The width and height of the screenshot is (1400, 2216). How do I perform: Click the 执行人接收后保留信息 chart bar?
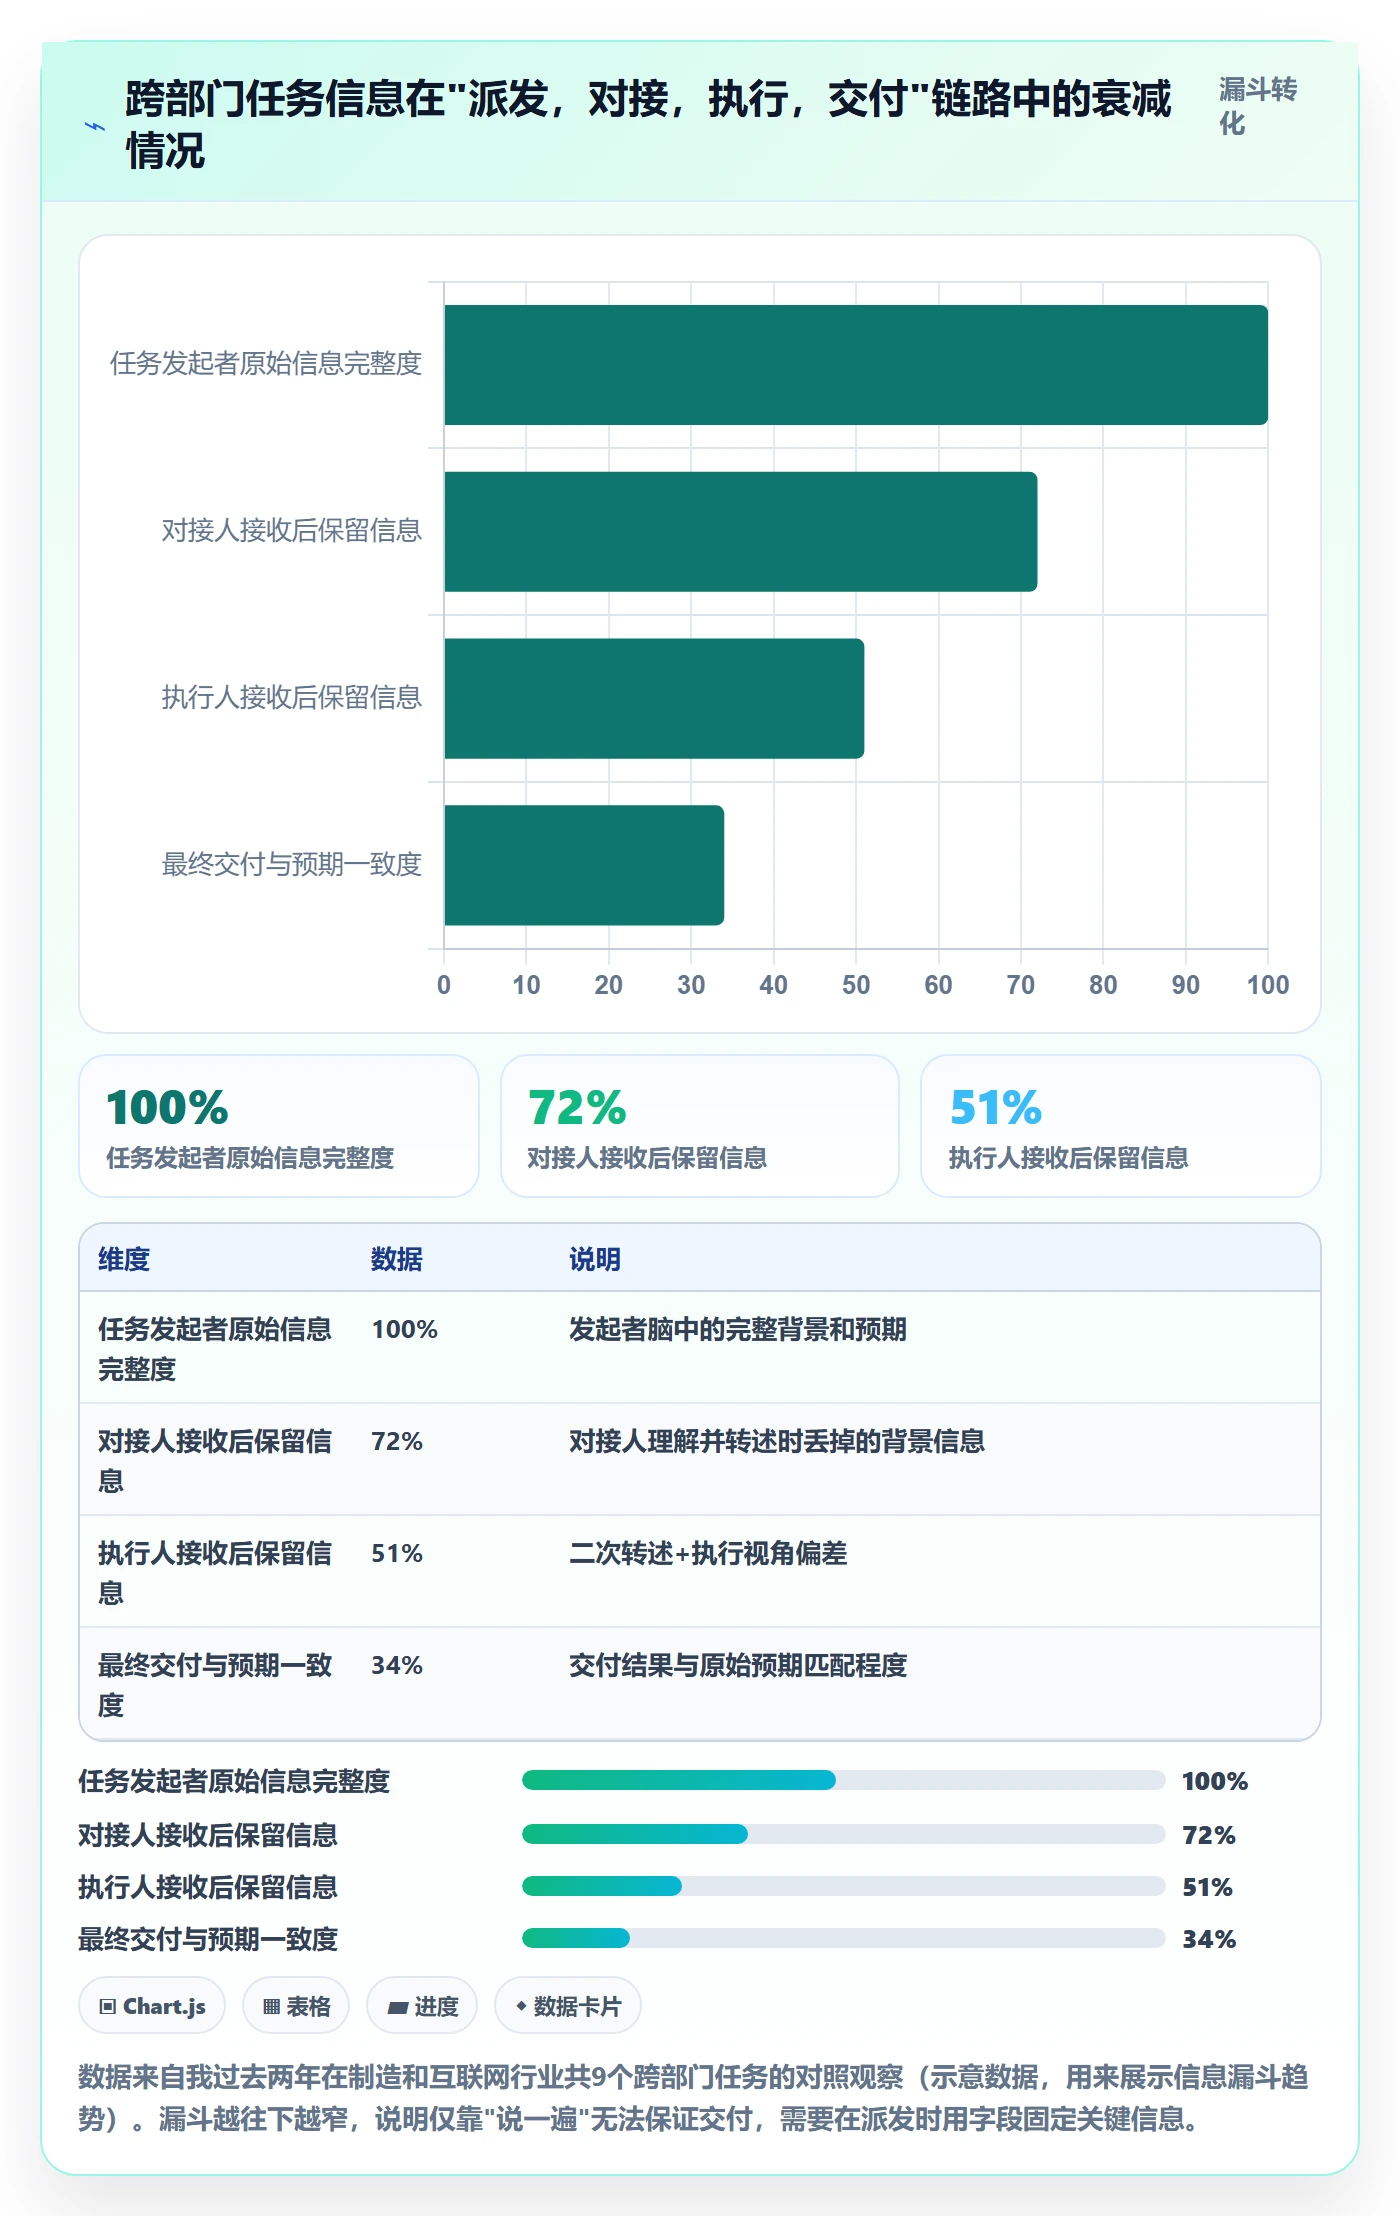click(x=654, y=698)
